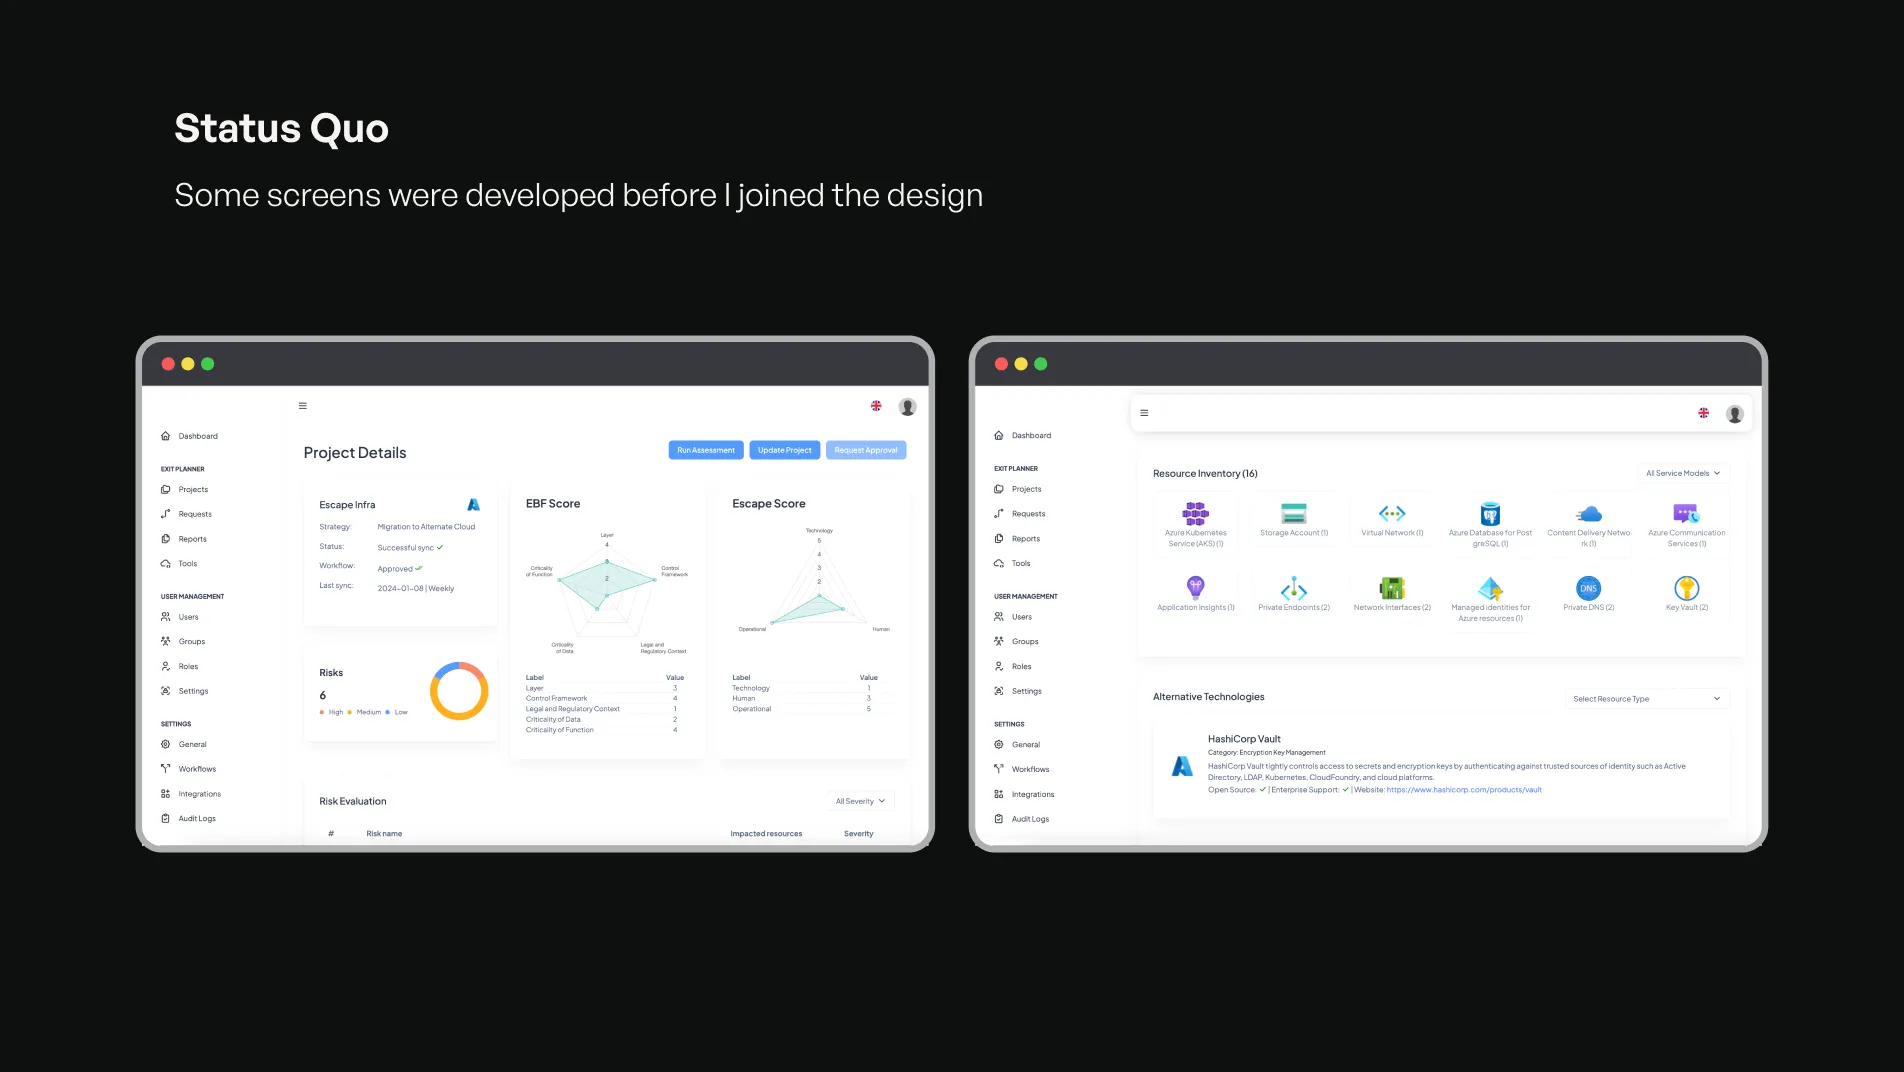
Task: Select Content Delivery Network resource icon
Action: pos(1589,514)
